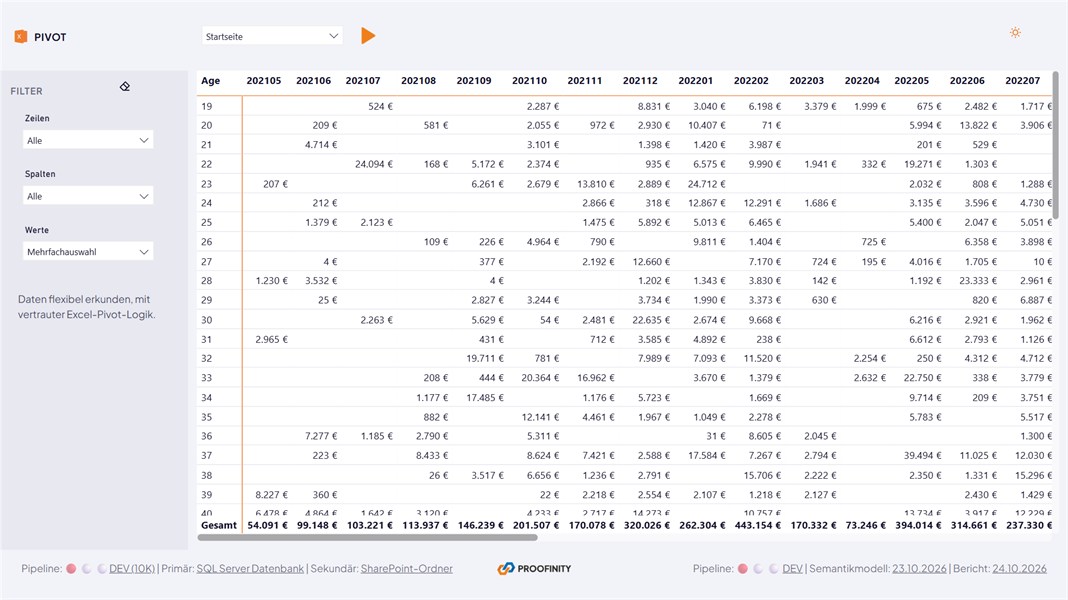Open the DEV link next to Semantikmodell

pyautogui.click(x=792, y=569)
